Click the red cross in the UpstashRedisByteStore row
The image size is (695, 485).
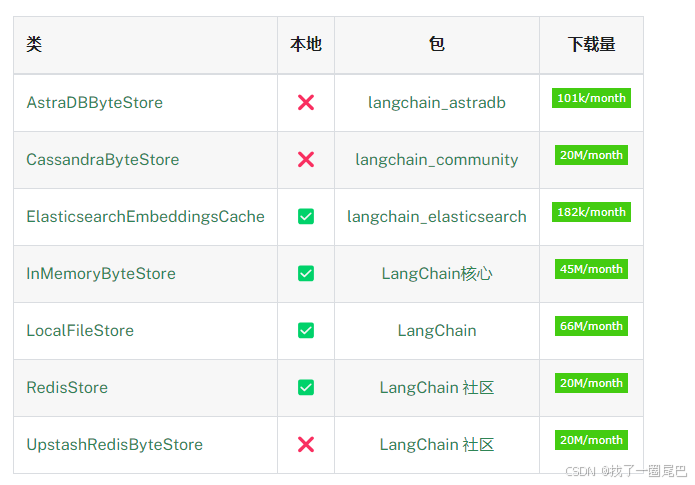[306, 444]
